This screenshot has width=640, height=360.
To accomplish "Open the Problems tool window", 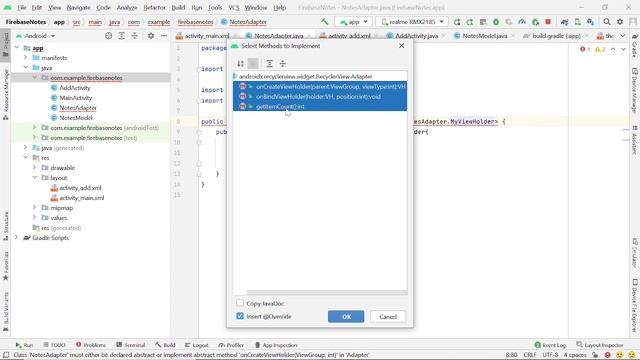I will point(91,345).
